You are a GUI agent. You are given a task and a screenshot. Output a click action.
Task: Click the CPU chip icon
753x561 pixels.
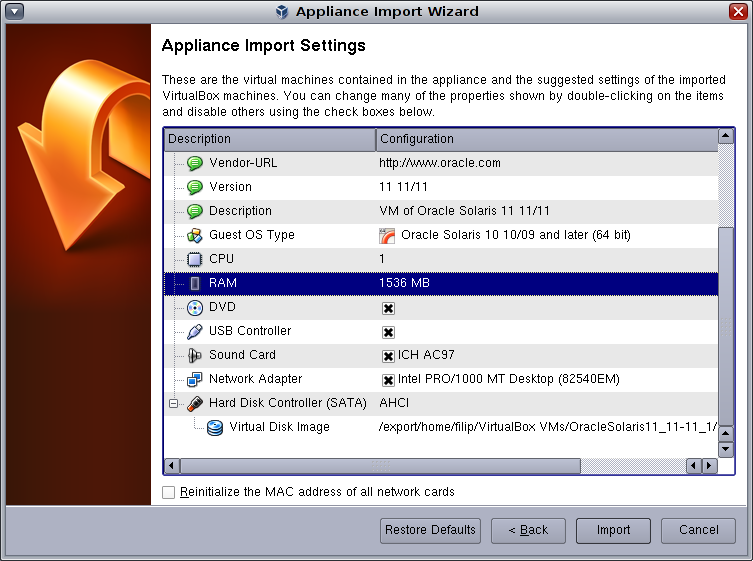[x=194, y=259]
